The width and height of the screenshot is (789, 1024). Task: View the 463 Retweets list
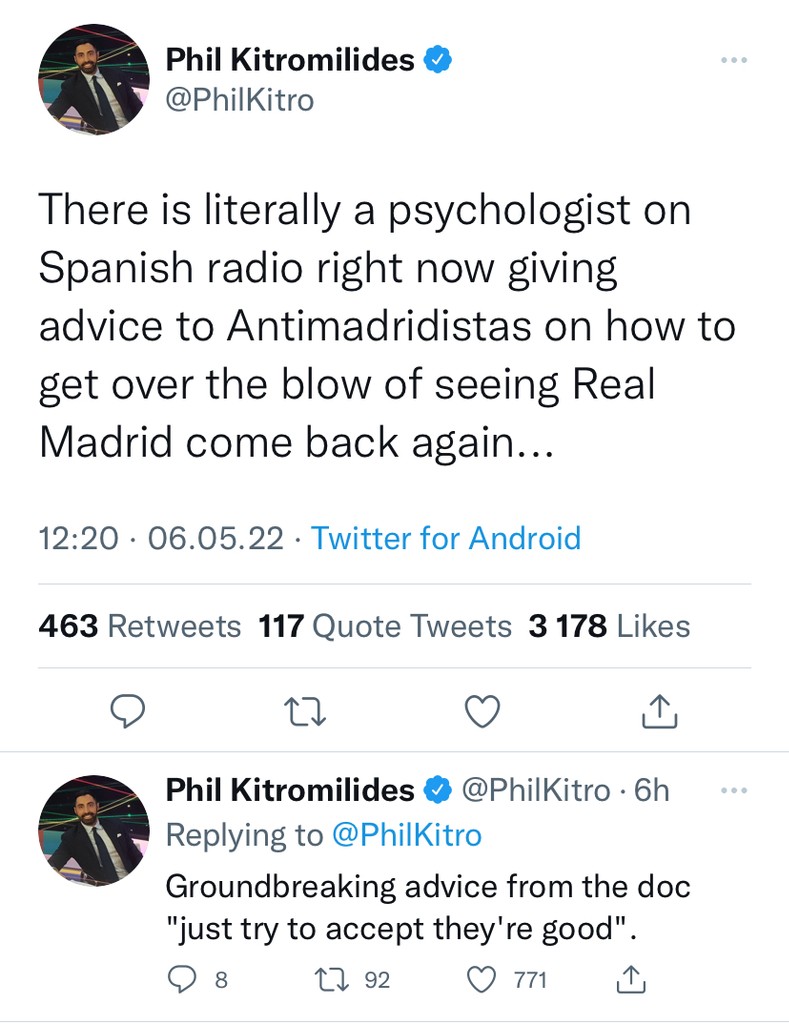pyautogui.click(x=139, y=627)
